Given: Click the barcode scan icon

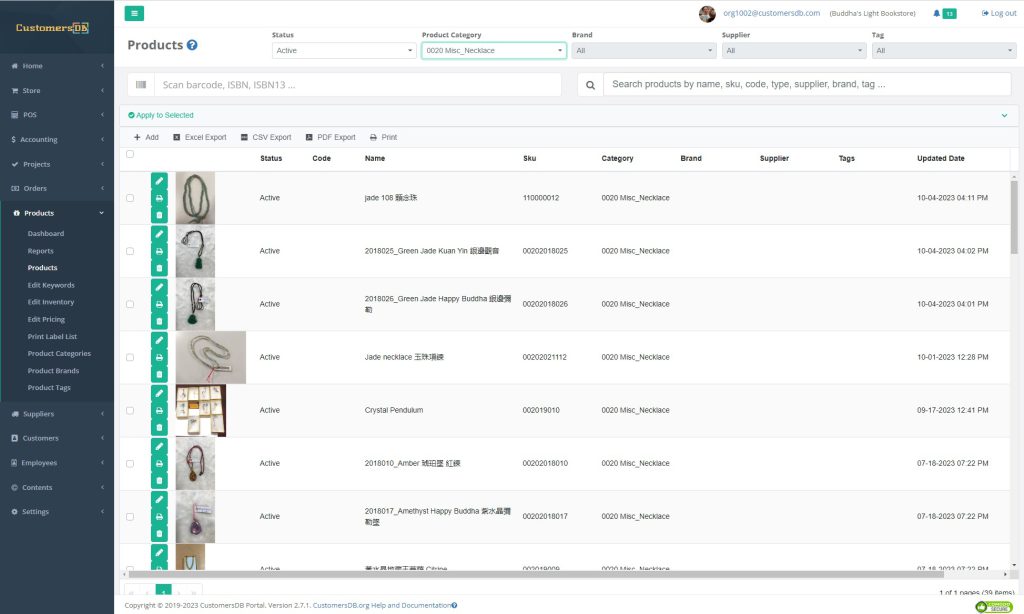Looking at the screenshot, I should (x=141, y=85).
